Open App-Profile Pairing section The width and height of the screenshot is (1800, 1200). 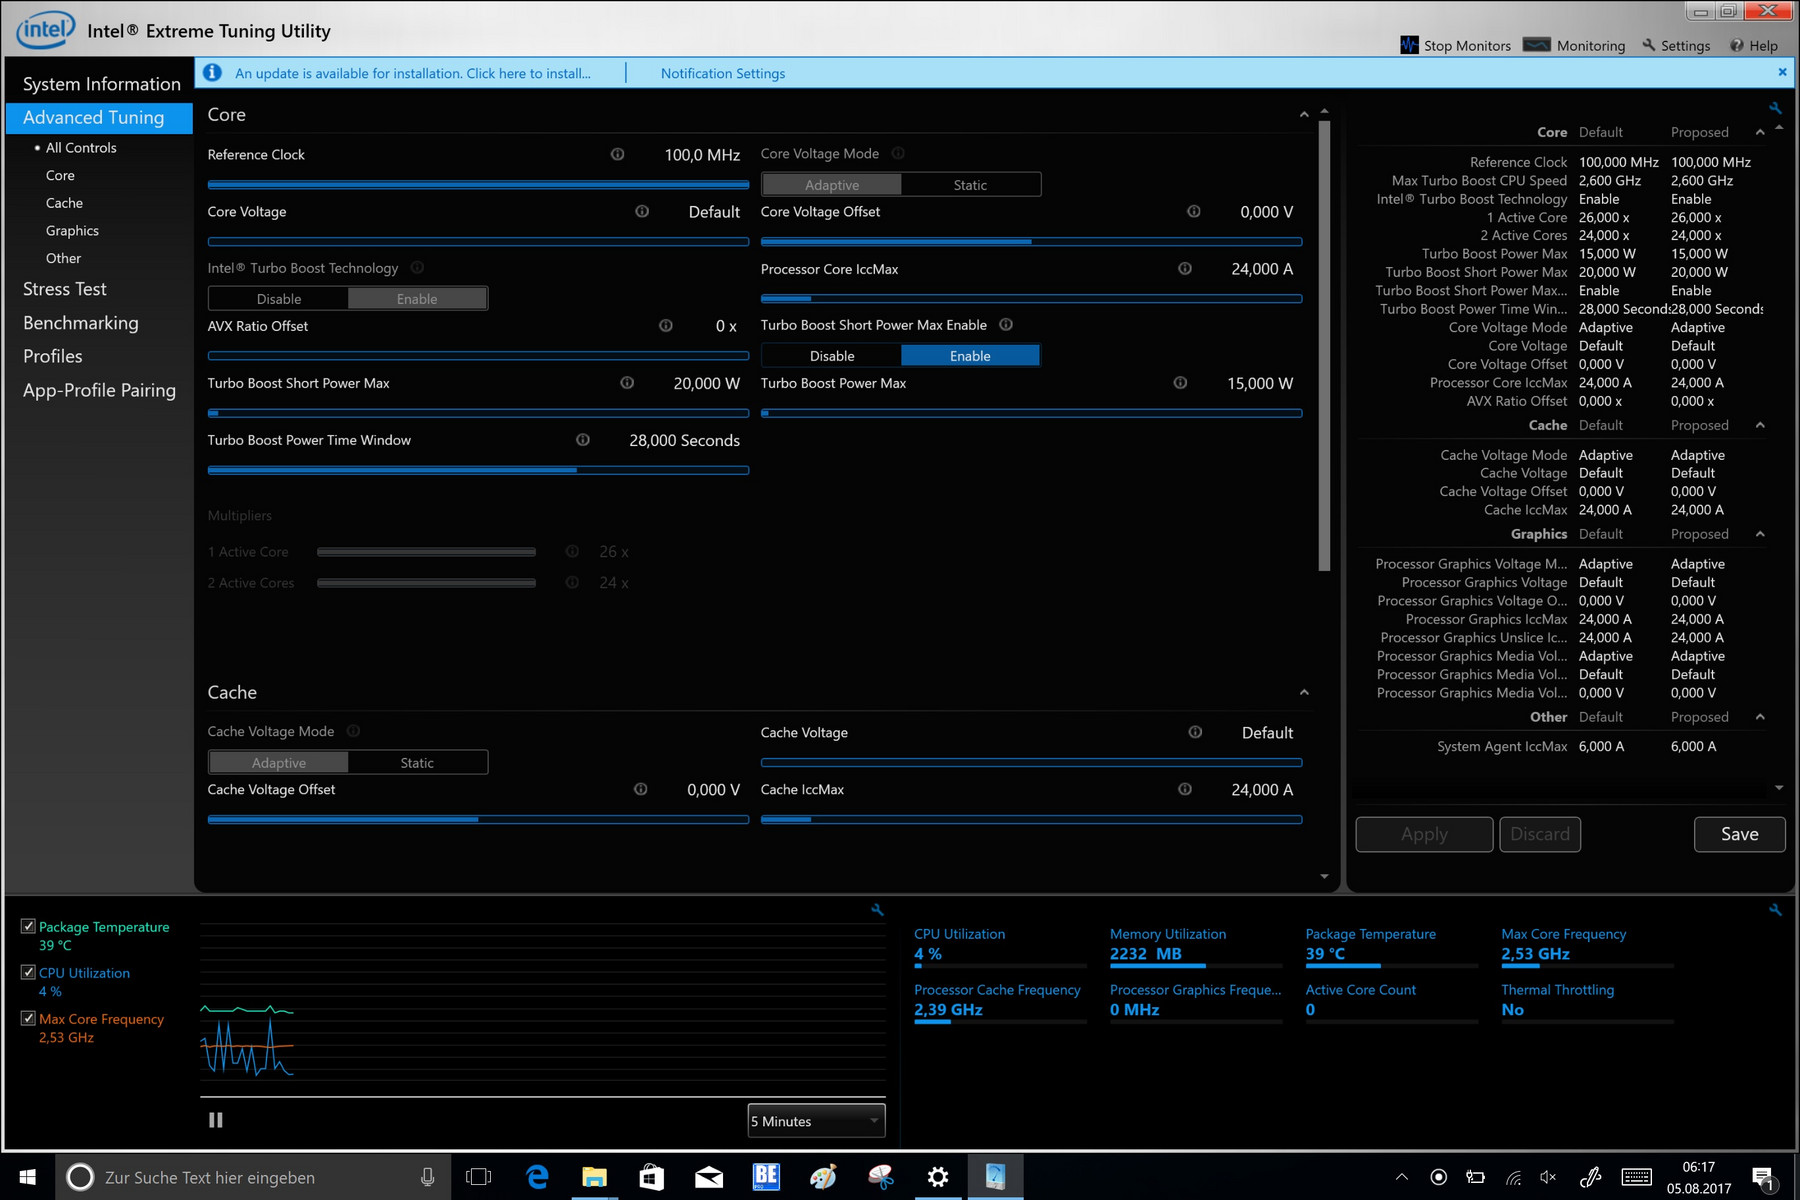[99, 390]
